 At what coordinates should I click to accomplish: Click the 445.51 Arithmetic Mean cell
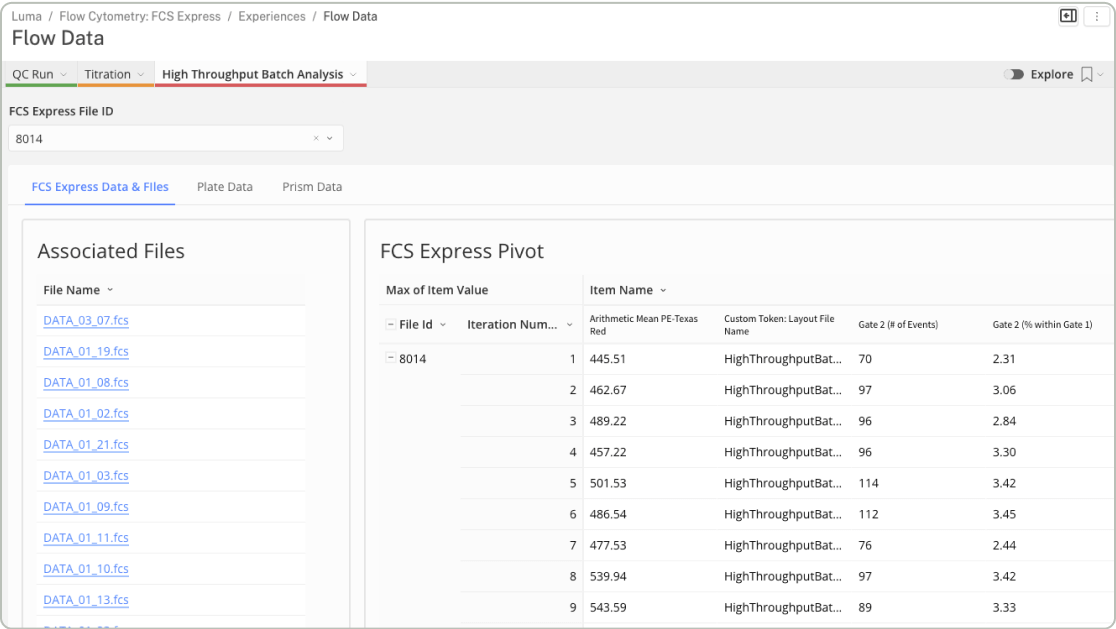(608, 359)
